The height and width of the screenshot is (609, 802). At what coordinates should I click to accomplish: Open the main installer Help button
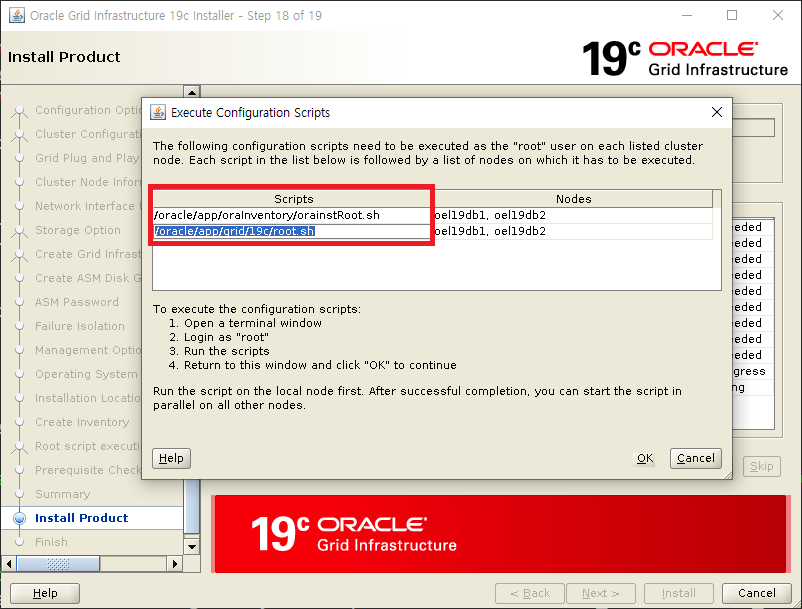[45, 593]
